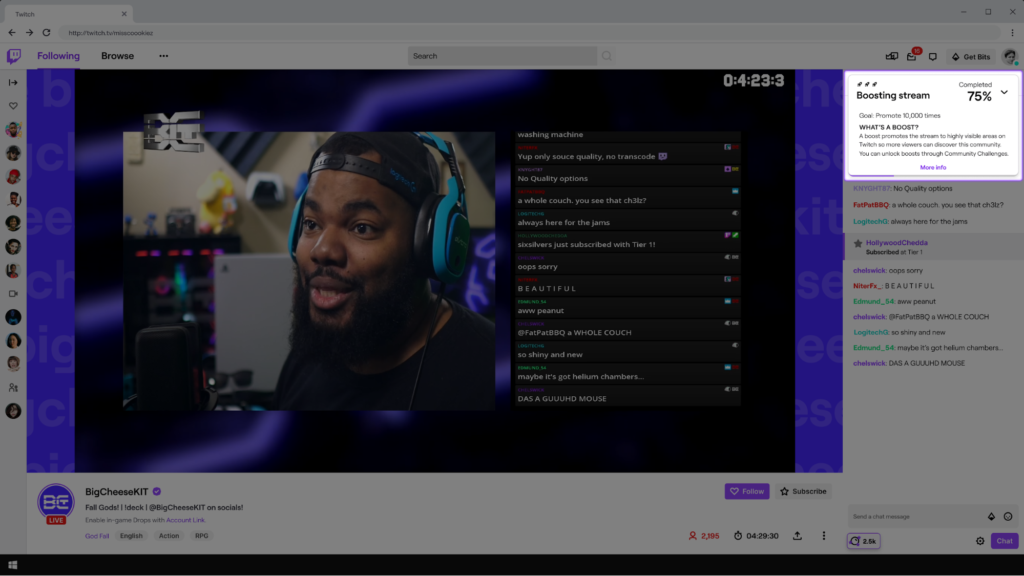
Task: Click the followed channels heart icon in sidebar
Action: 14,105
